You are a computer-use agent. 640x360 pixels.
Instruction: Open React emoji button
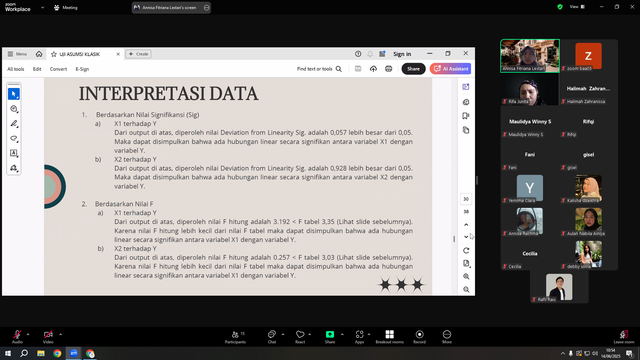coord(300,337)
